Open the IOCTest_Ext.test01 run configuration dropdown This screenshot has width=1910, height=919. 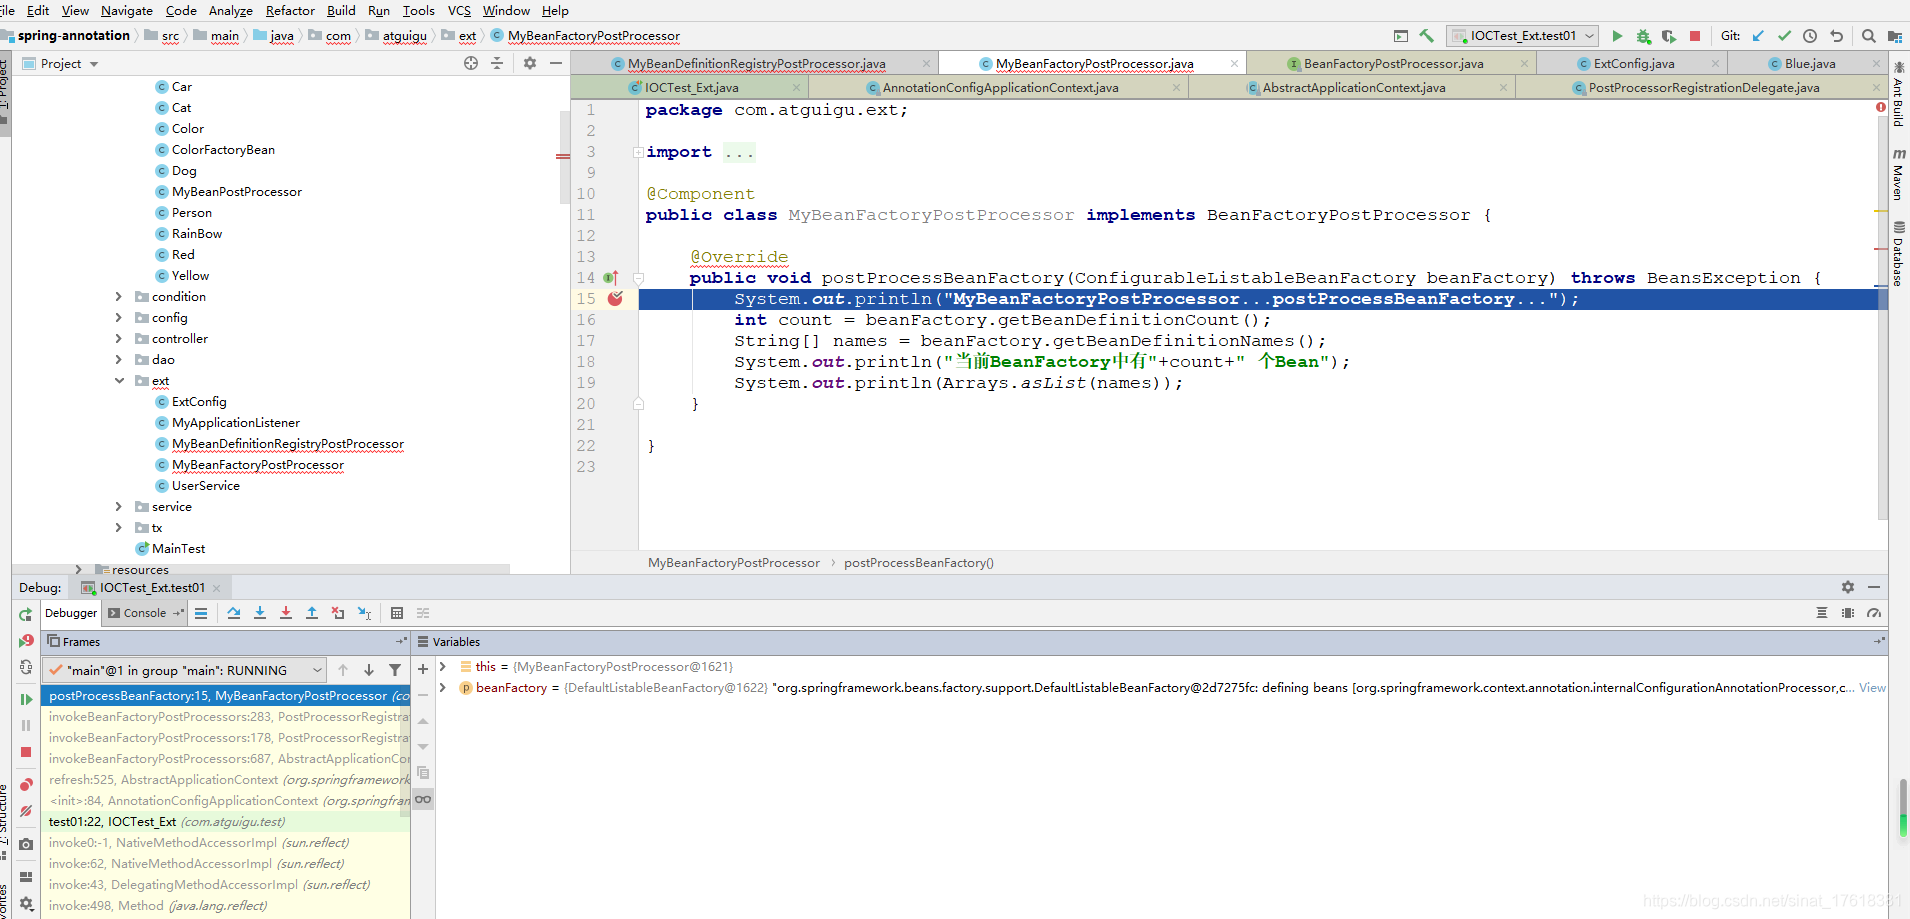coord(1522,36)
